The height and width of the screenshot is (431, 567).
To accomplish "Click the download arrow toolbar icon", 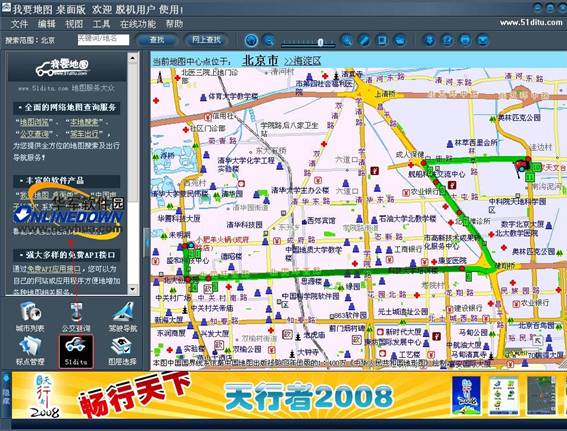I will (430, 40).
